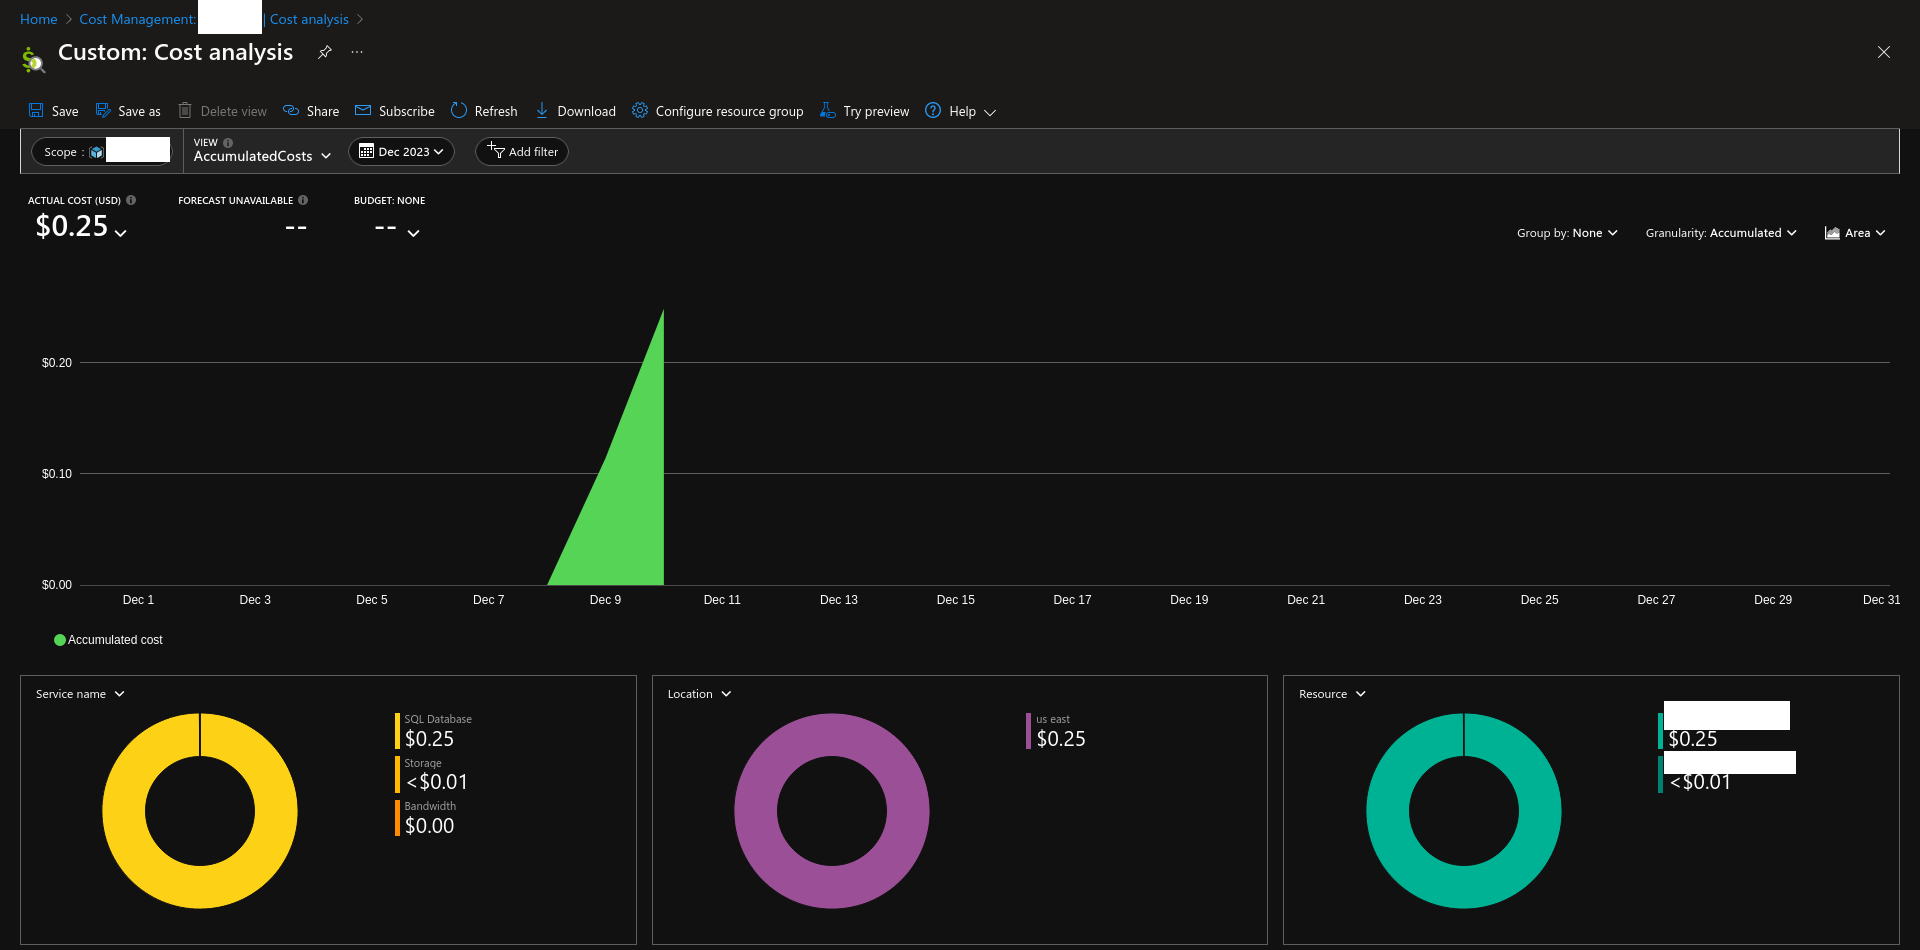Click the info icon beside VIEW label
The image size is (1920, 950).
(x=228, y=143)
